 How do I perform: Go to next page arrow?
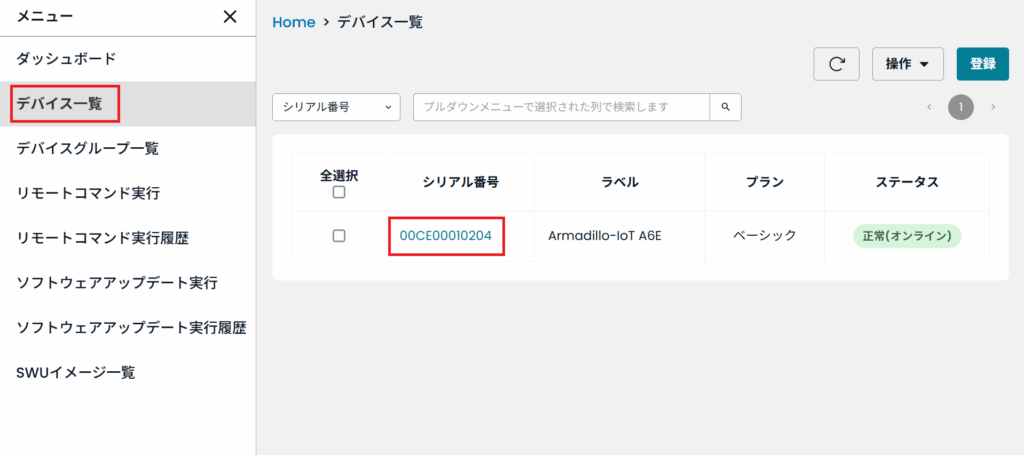[x=993, y=107]
